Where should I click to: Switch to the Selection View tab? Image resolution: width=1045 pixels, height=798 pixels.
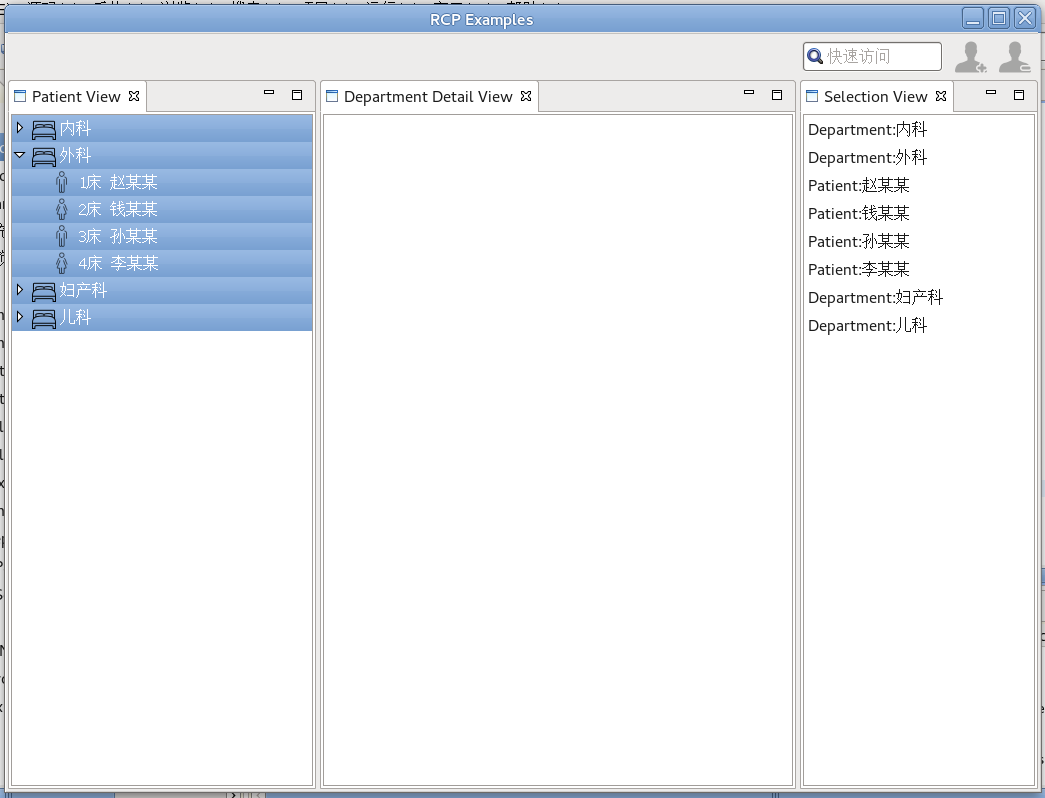875,97
